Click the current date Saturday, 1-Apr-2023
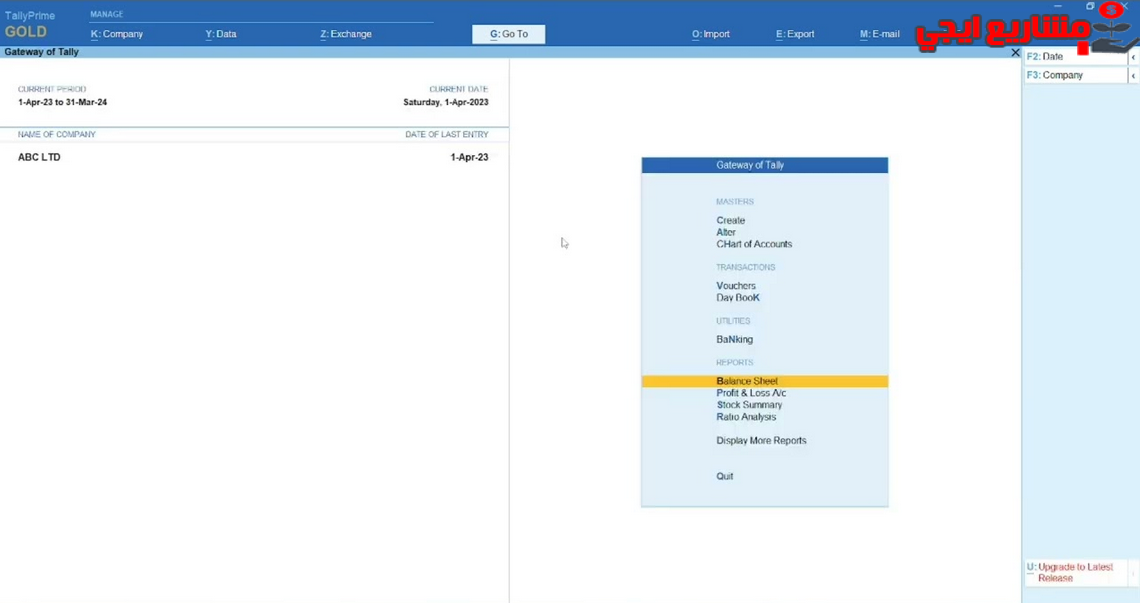The image size is (1140, 603). coord(446,103)
